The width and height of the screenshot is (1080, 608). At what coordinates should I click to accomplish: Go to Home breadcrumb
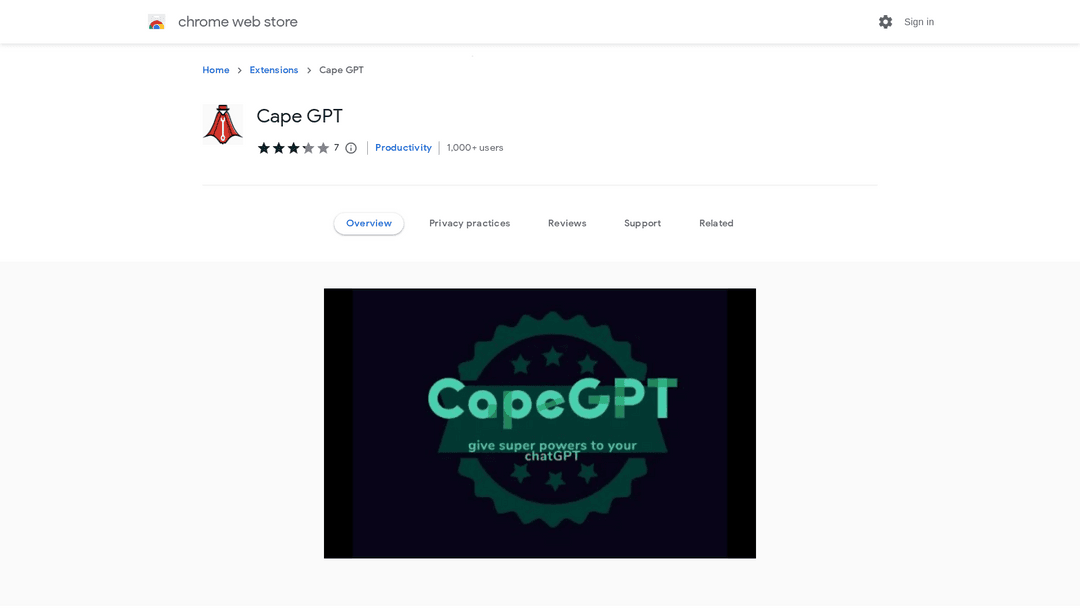tap(216, 70)
